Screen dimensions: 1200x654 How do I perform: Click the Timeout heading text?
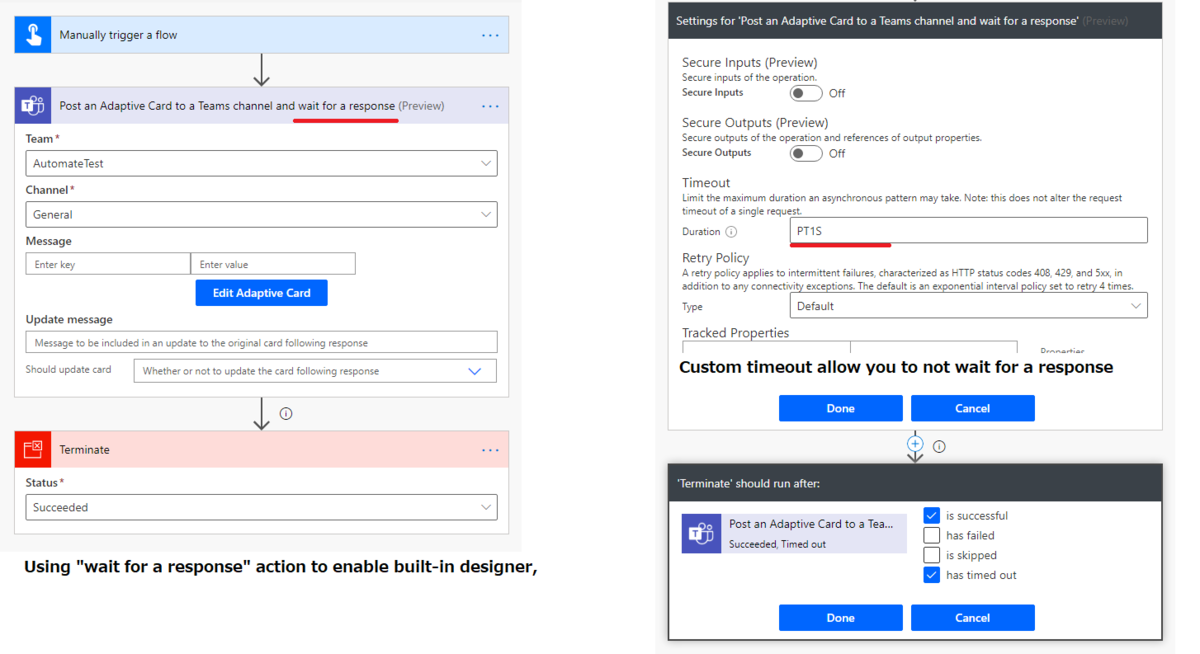706,183
